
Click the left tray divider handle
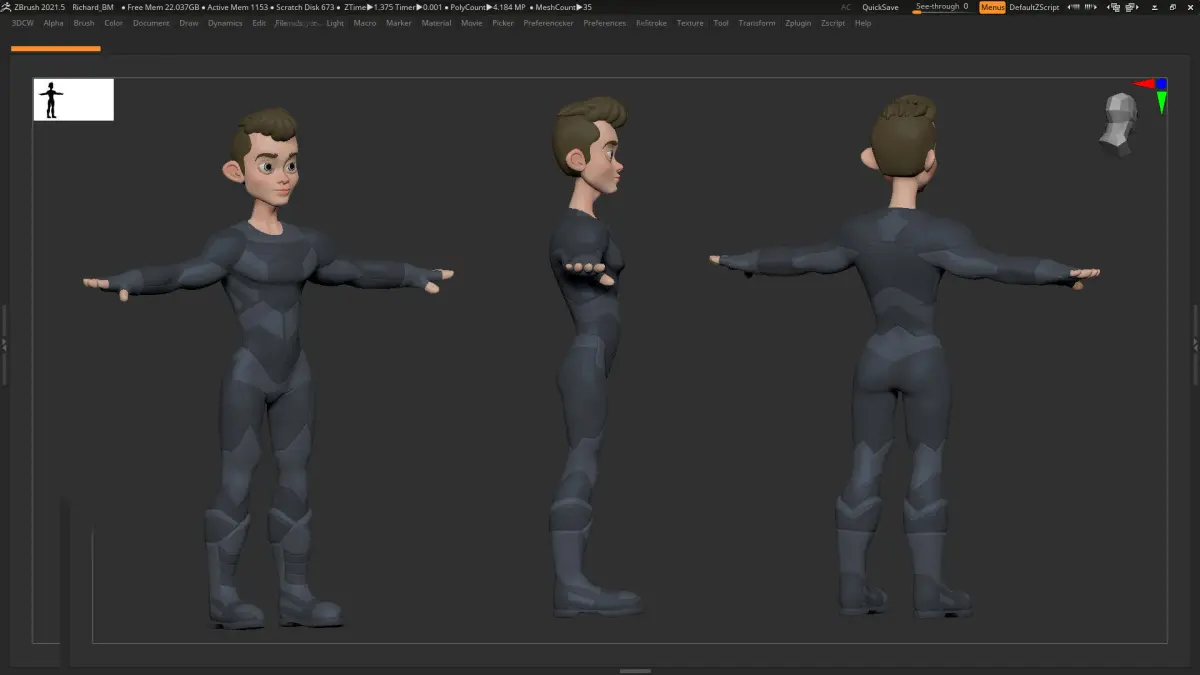(4, 345)
